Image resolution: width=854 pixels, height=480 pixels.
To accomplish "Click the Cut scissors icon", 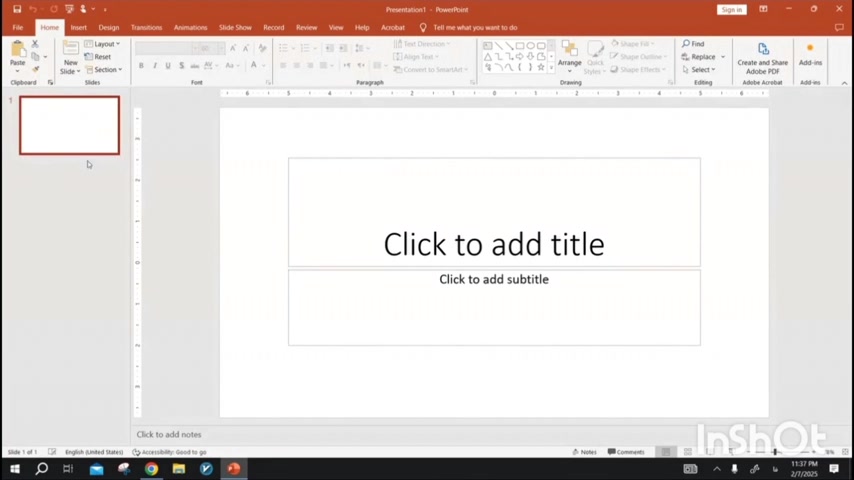I will point(35,44).
